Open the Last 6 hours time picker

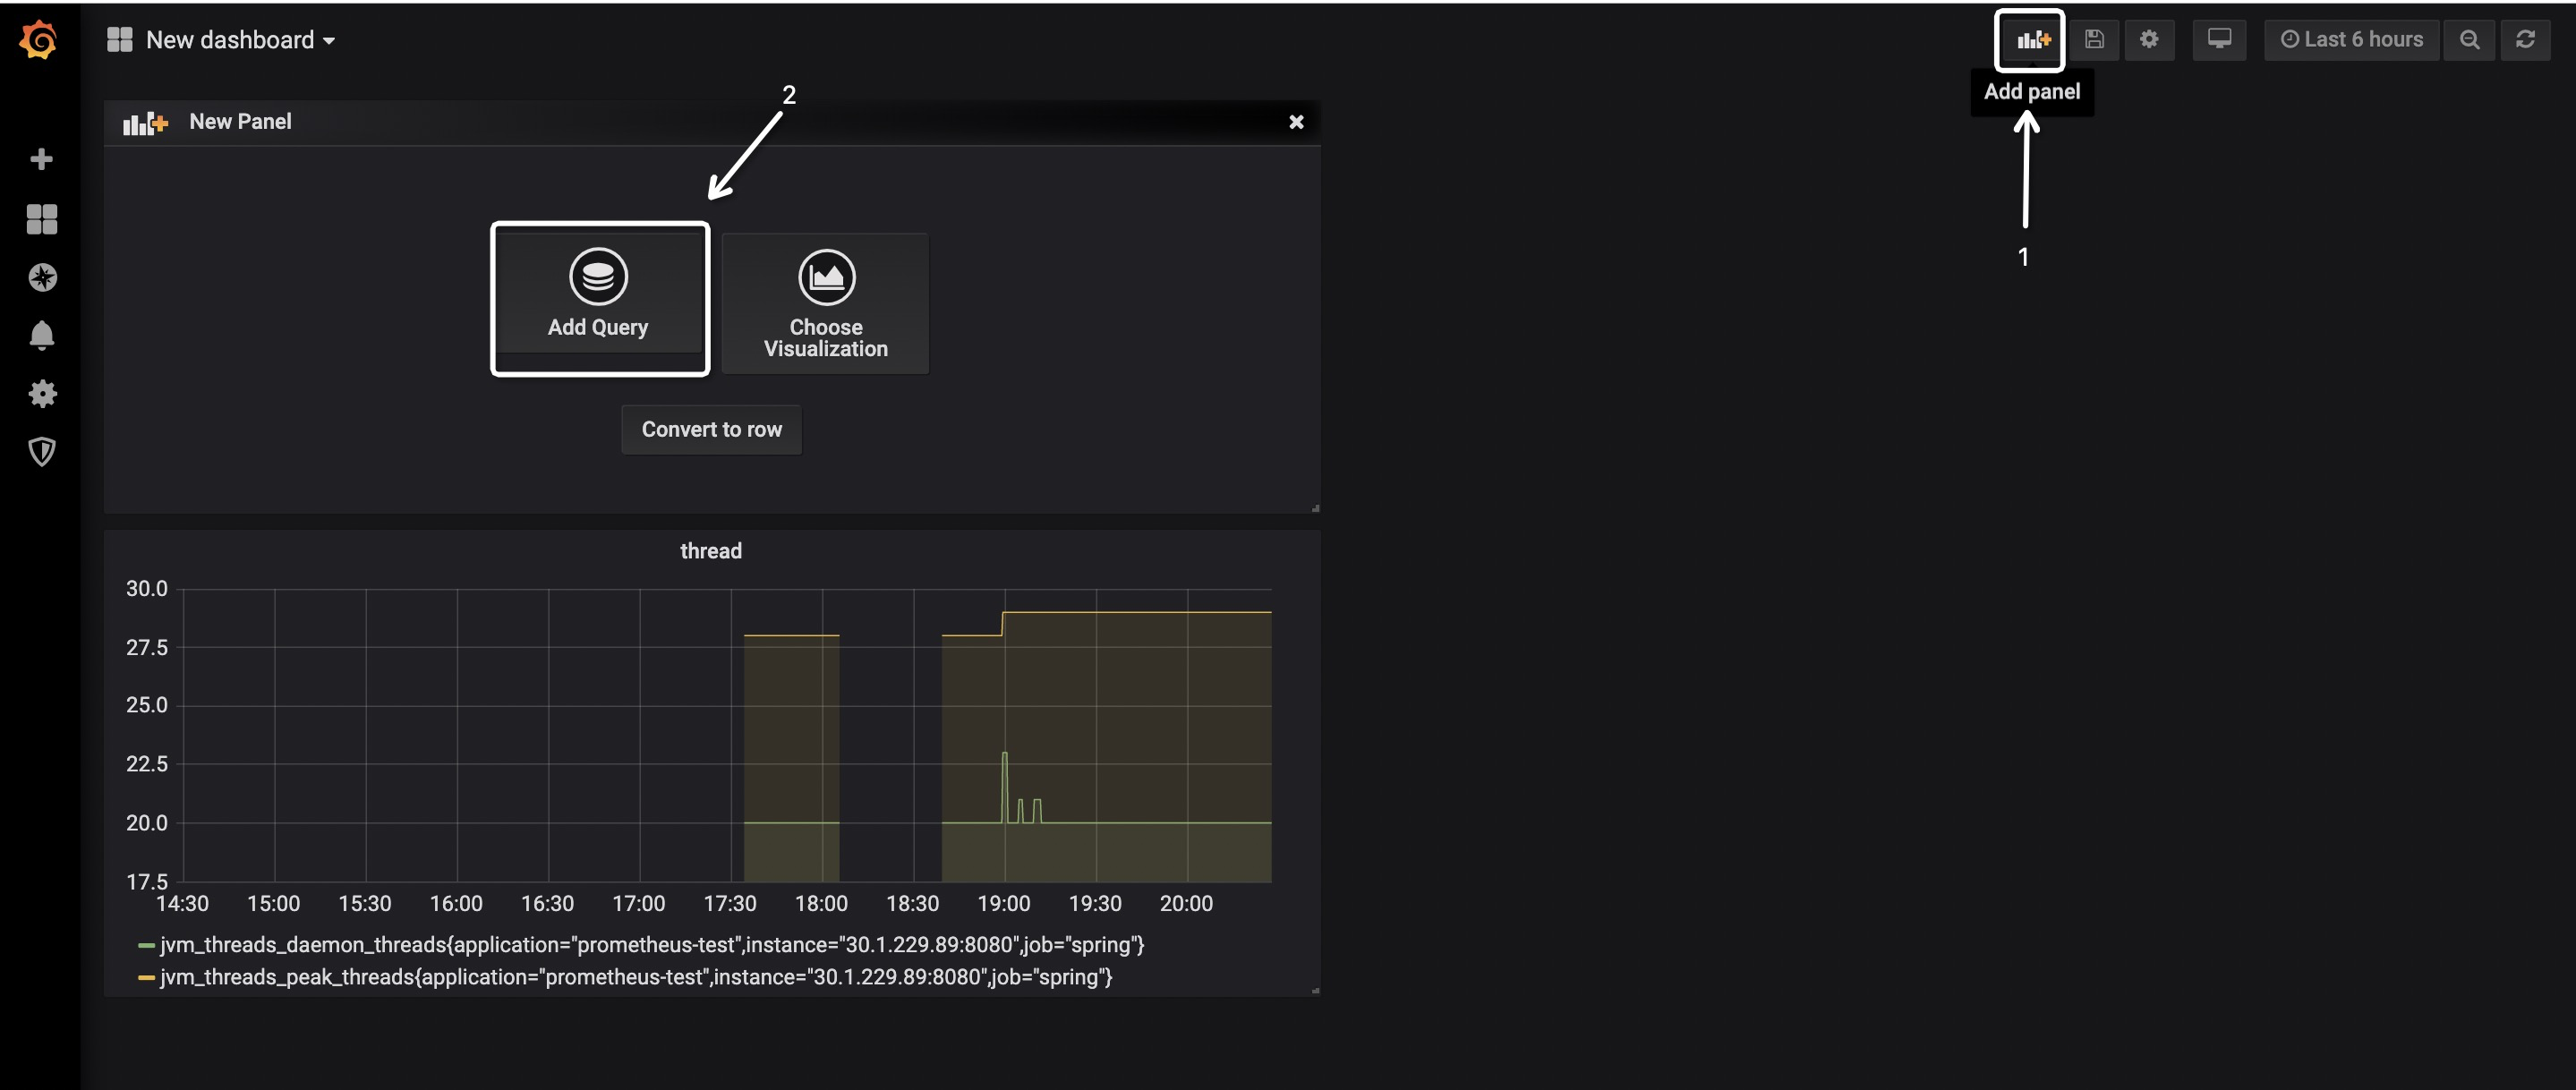point(2351,40)
